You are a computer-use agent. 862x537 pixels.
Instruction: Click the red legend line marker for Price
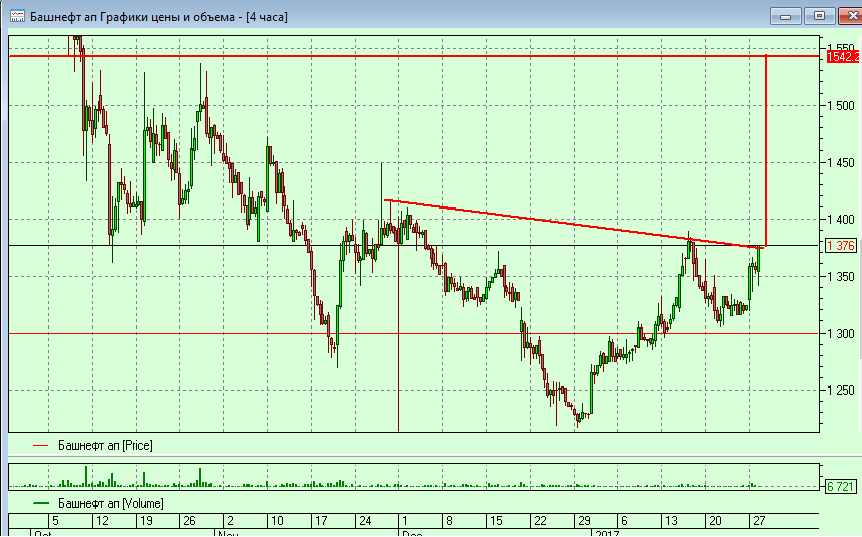tap(41, 446)
